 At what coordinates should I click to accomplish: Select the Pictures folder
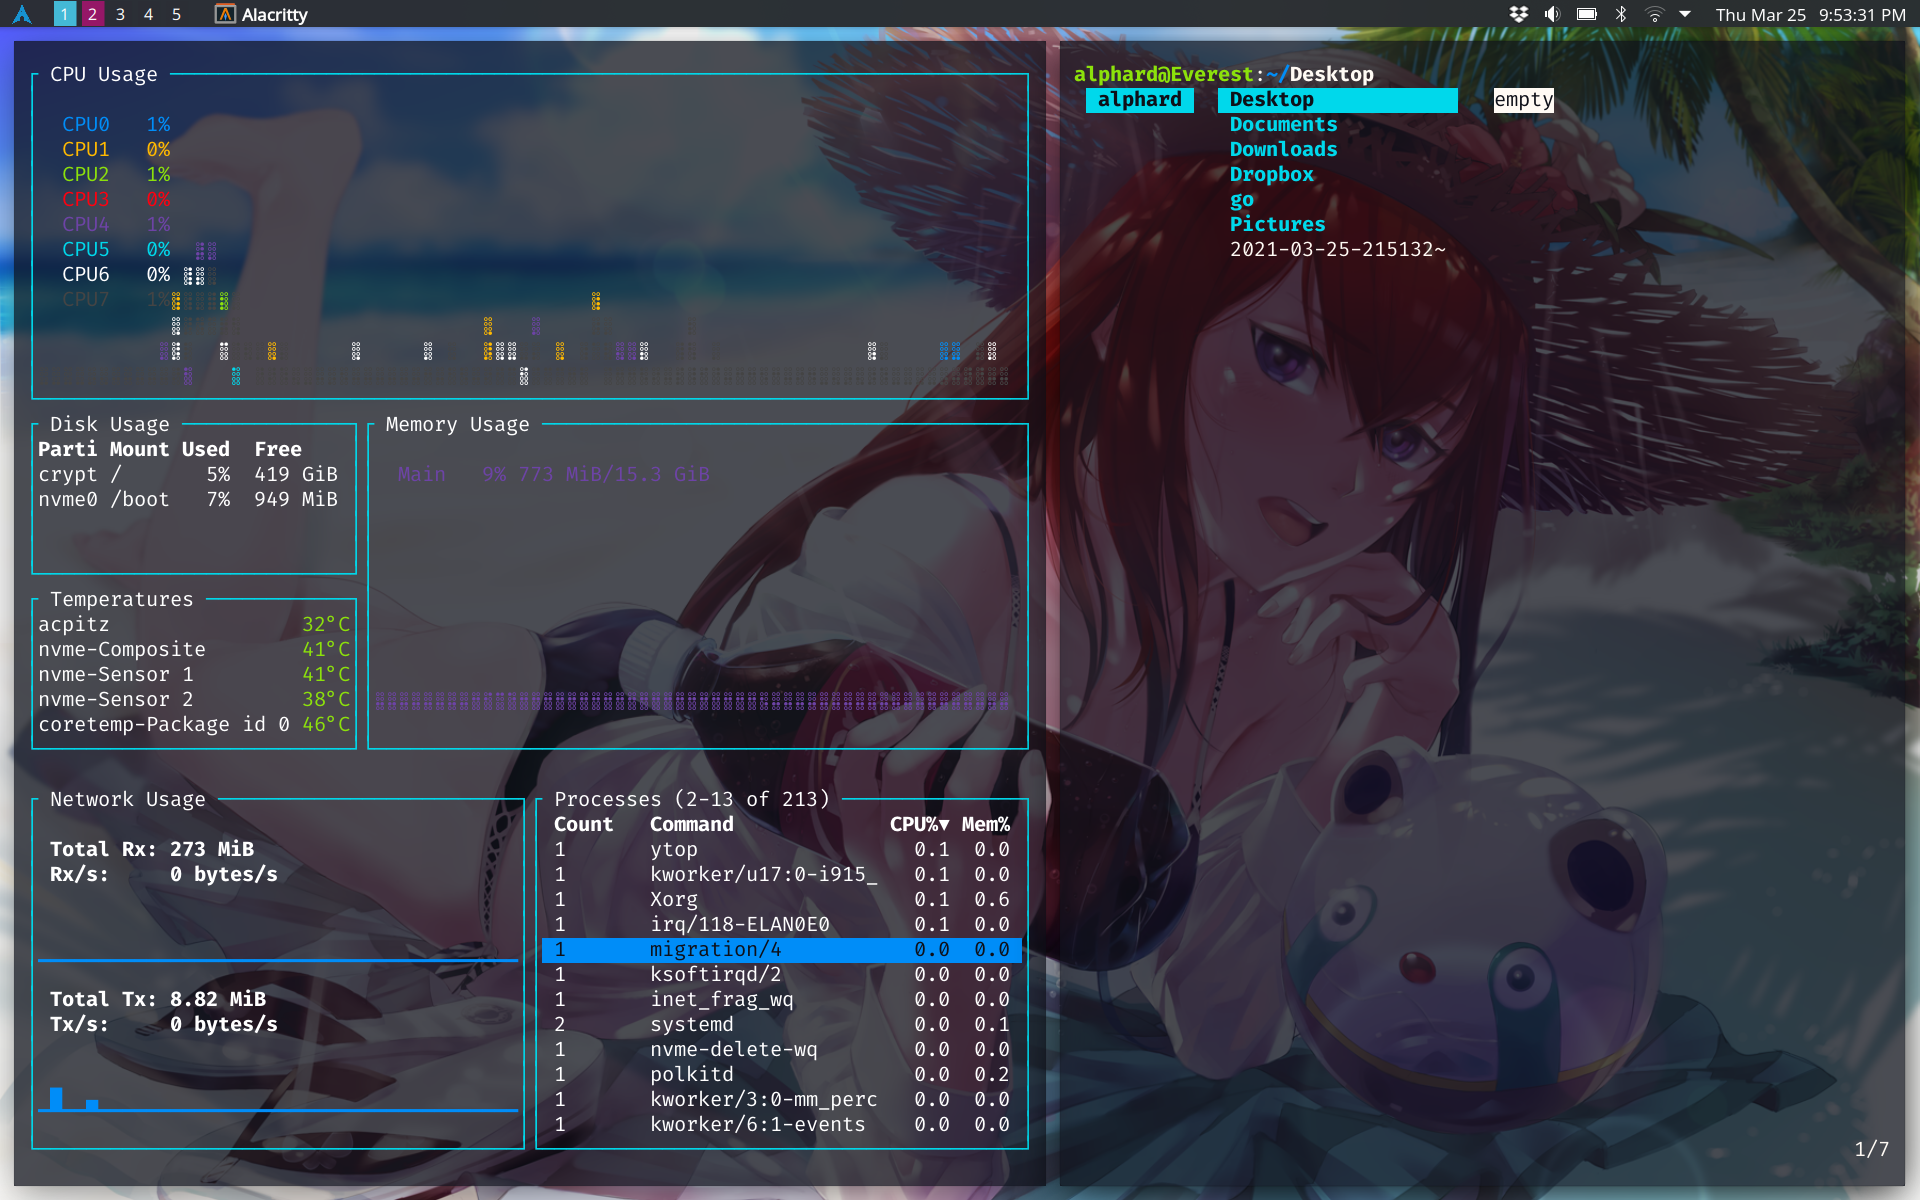click(x=1277, y=224)
